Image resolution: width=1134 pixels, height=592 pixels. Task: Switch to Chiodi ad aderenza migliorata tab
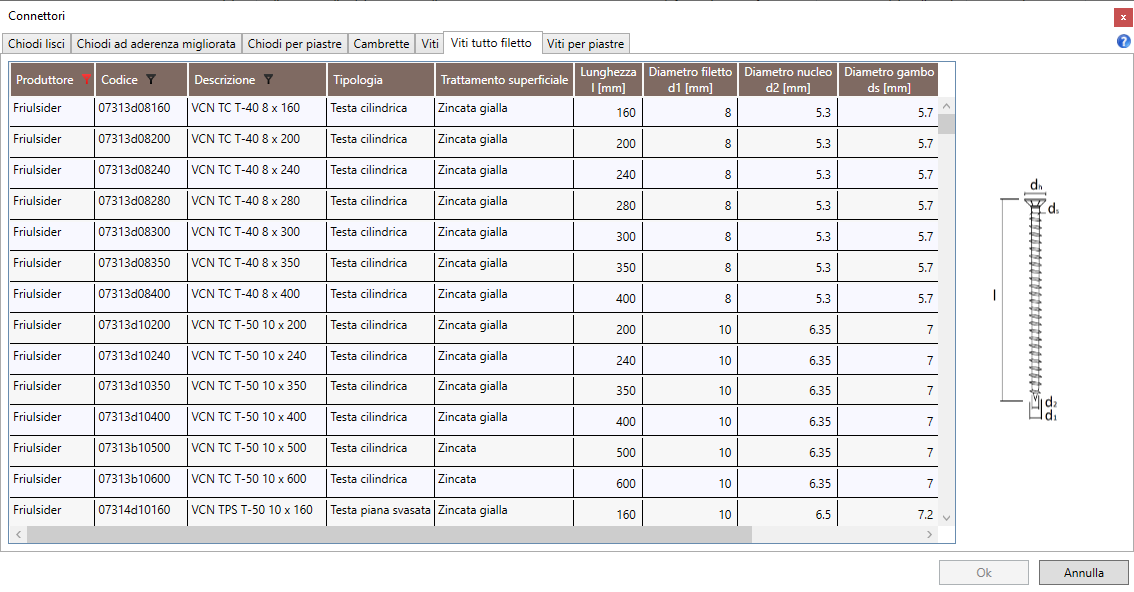pyautogui.click(x=156, y=44)
